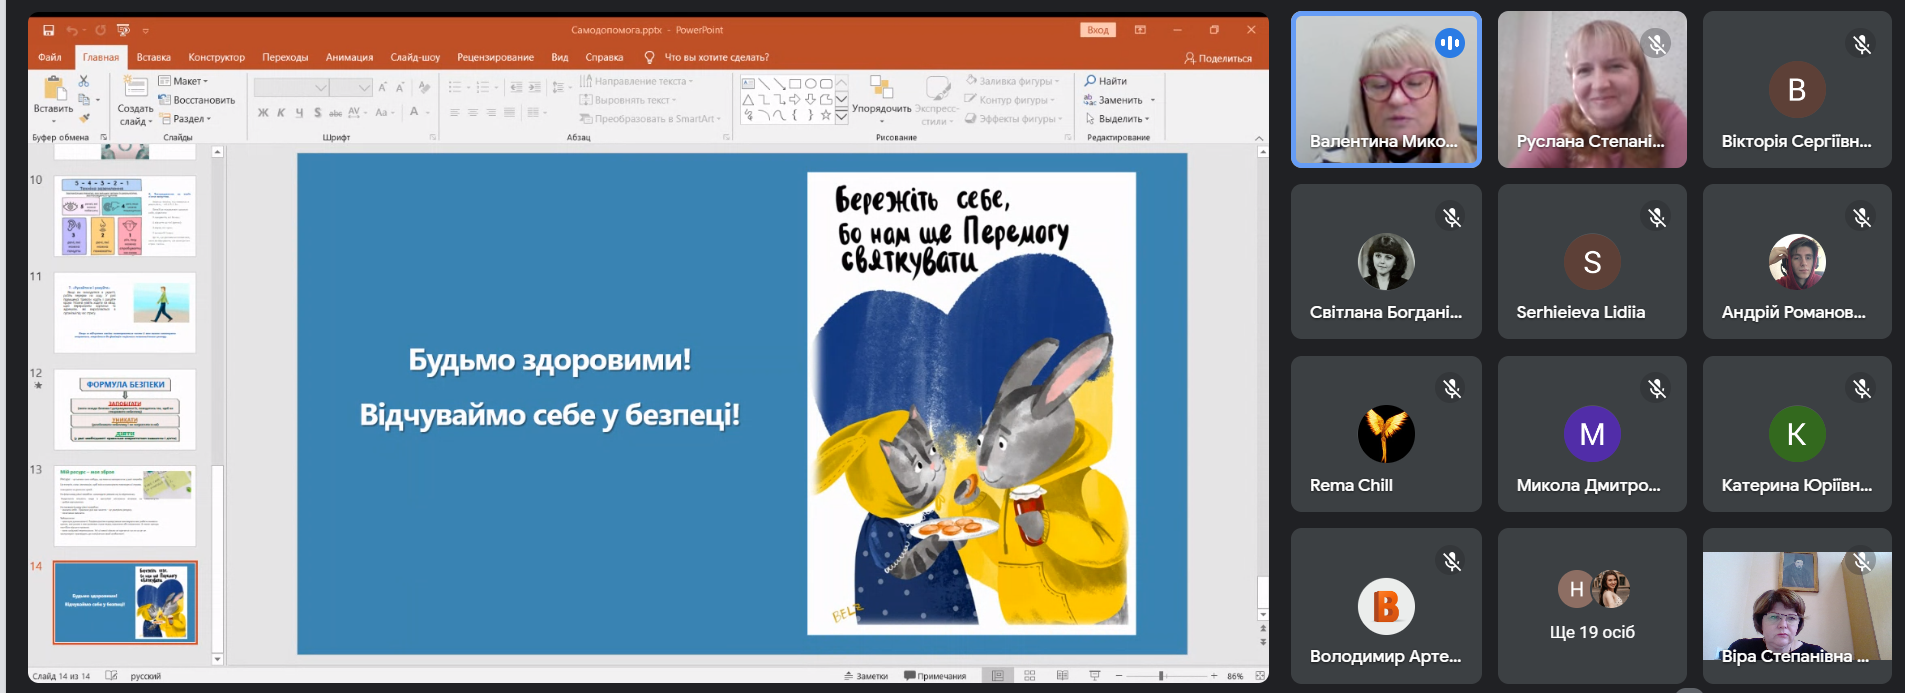
Task: Click the Поделиться share button
Action: 1218,58
